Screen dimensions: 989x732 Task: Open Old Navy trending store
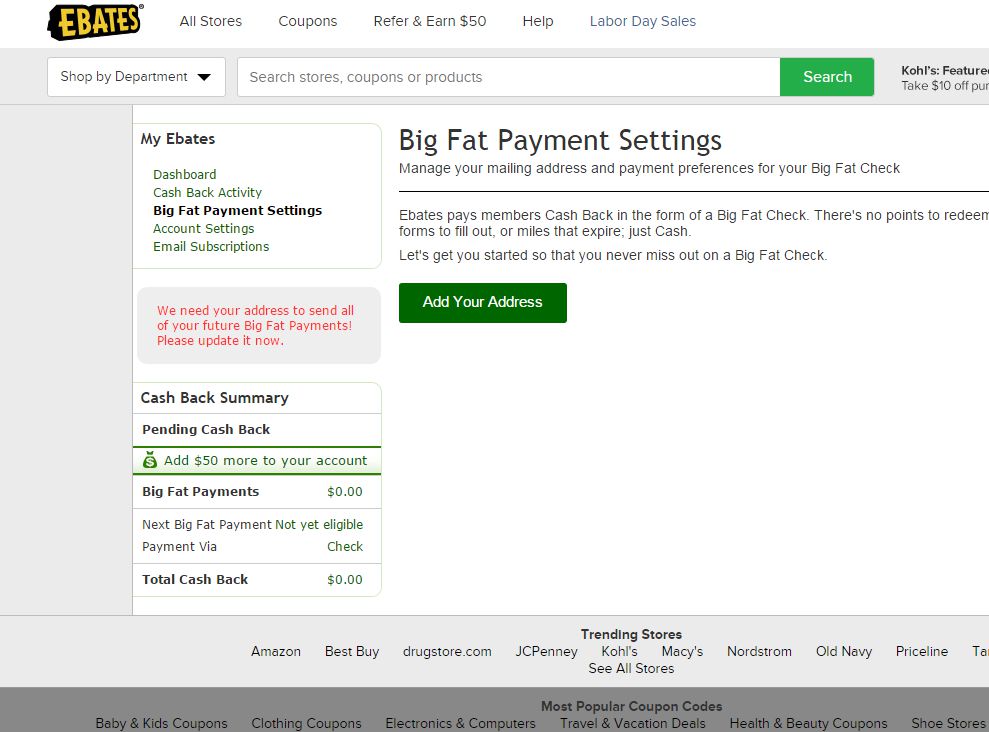(x=844, y=652)
